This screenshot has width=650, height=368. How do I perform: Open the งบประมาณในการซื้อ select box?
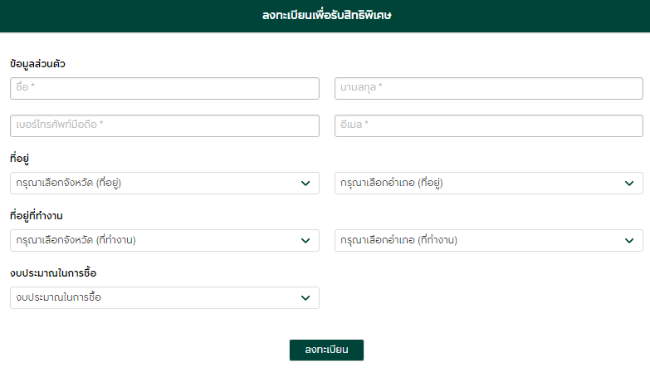[165, 298]
